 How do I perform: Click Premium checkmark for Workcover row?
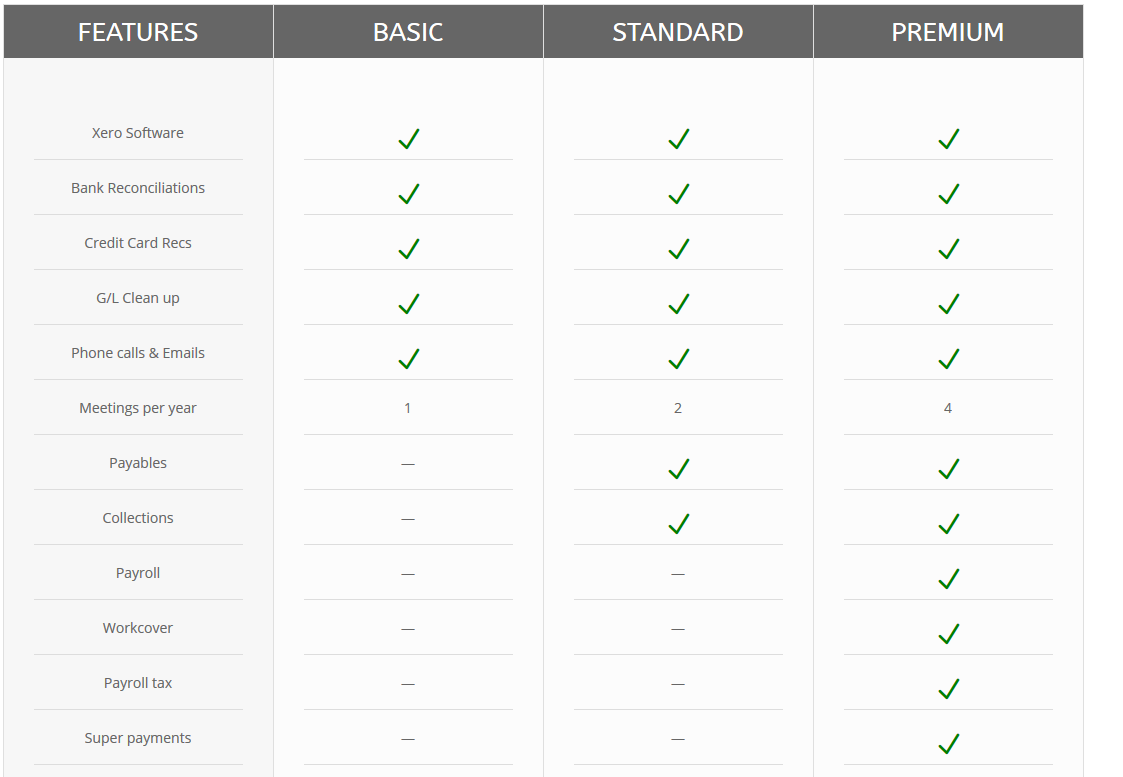pos(948,634)
